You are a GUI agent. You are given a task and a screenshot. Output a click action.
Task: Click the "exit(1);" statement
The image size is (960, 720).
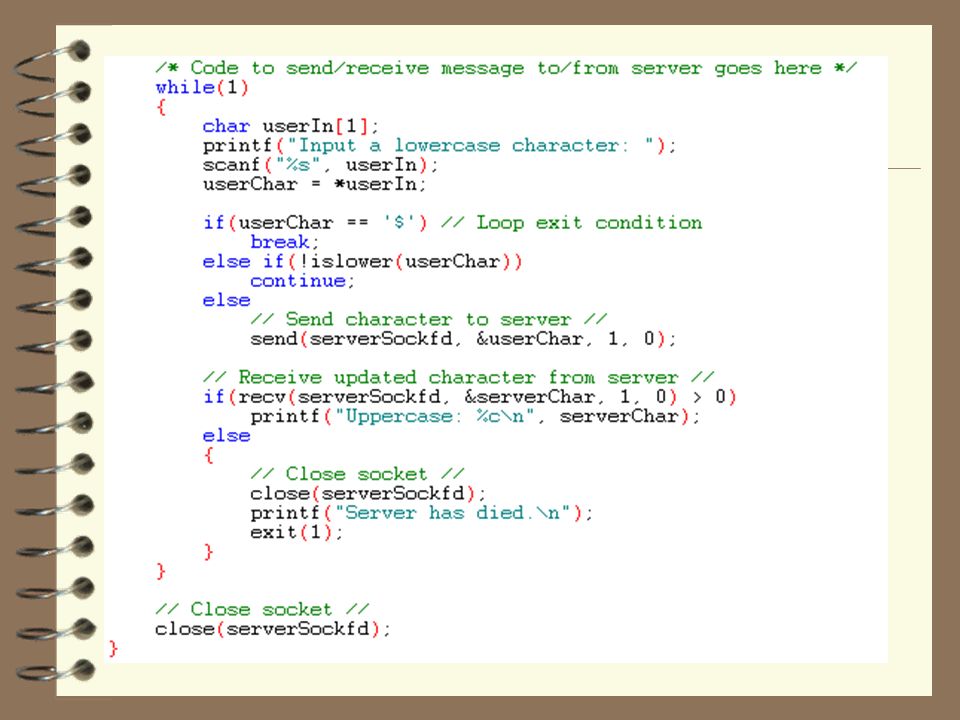coord(297,532)
